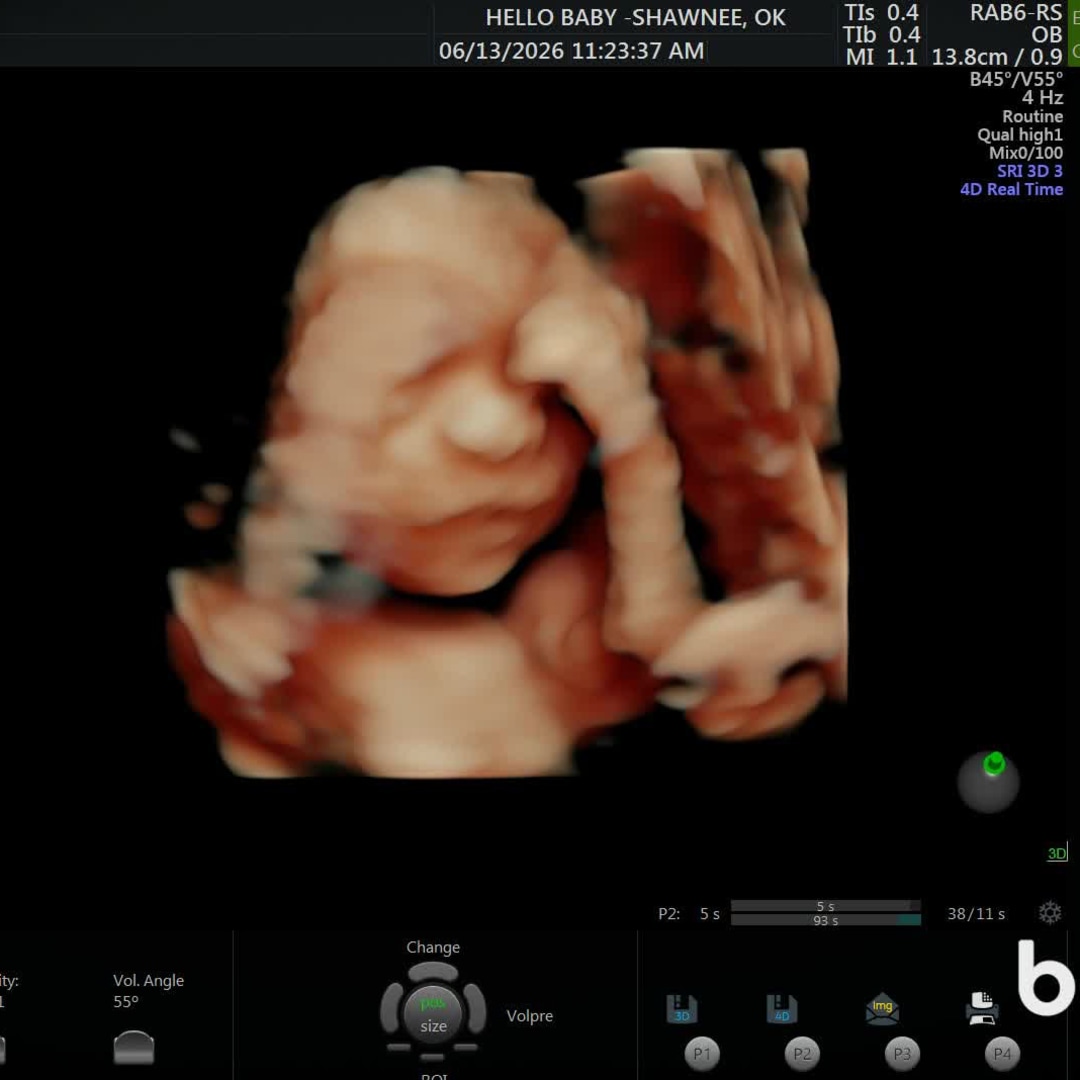Click the printer icon above P4
This screenshot has height=1080, width=1080.
coord(982,1008)
